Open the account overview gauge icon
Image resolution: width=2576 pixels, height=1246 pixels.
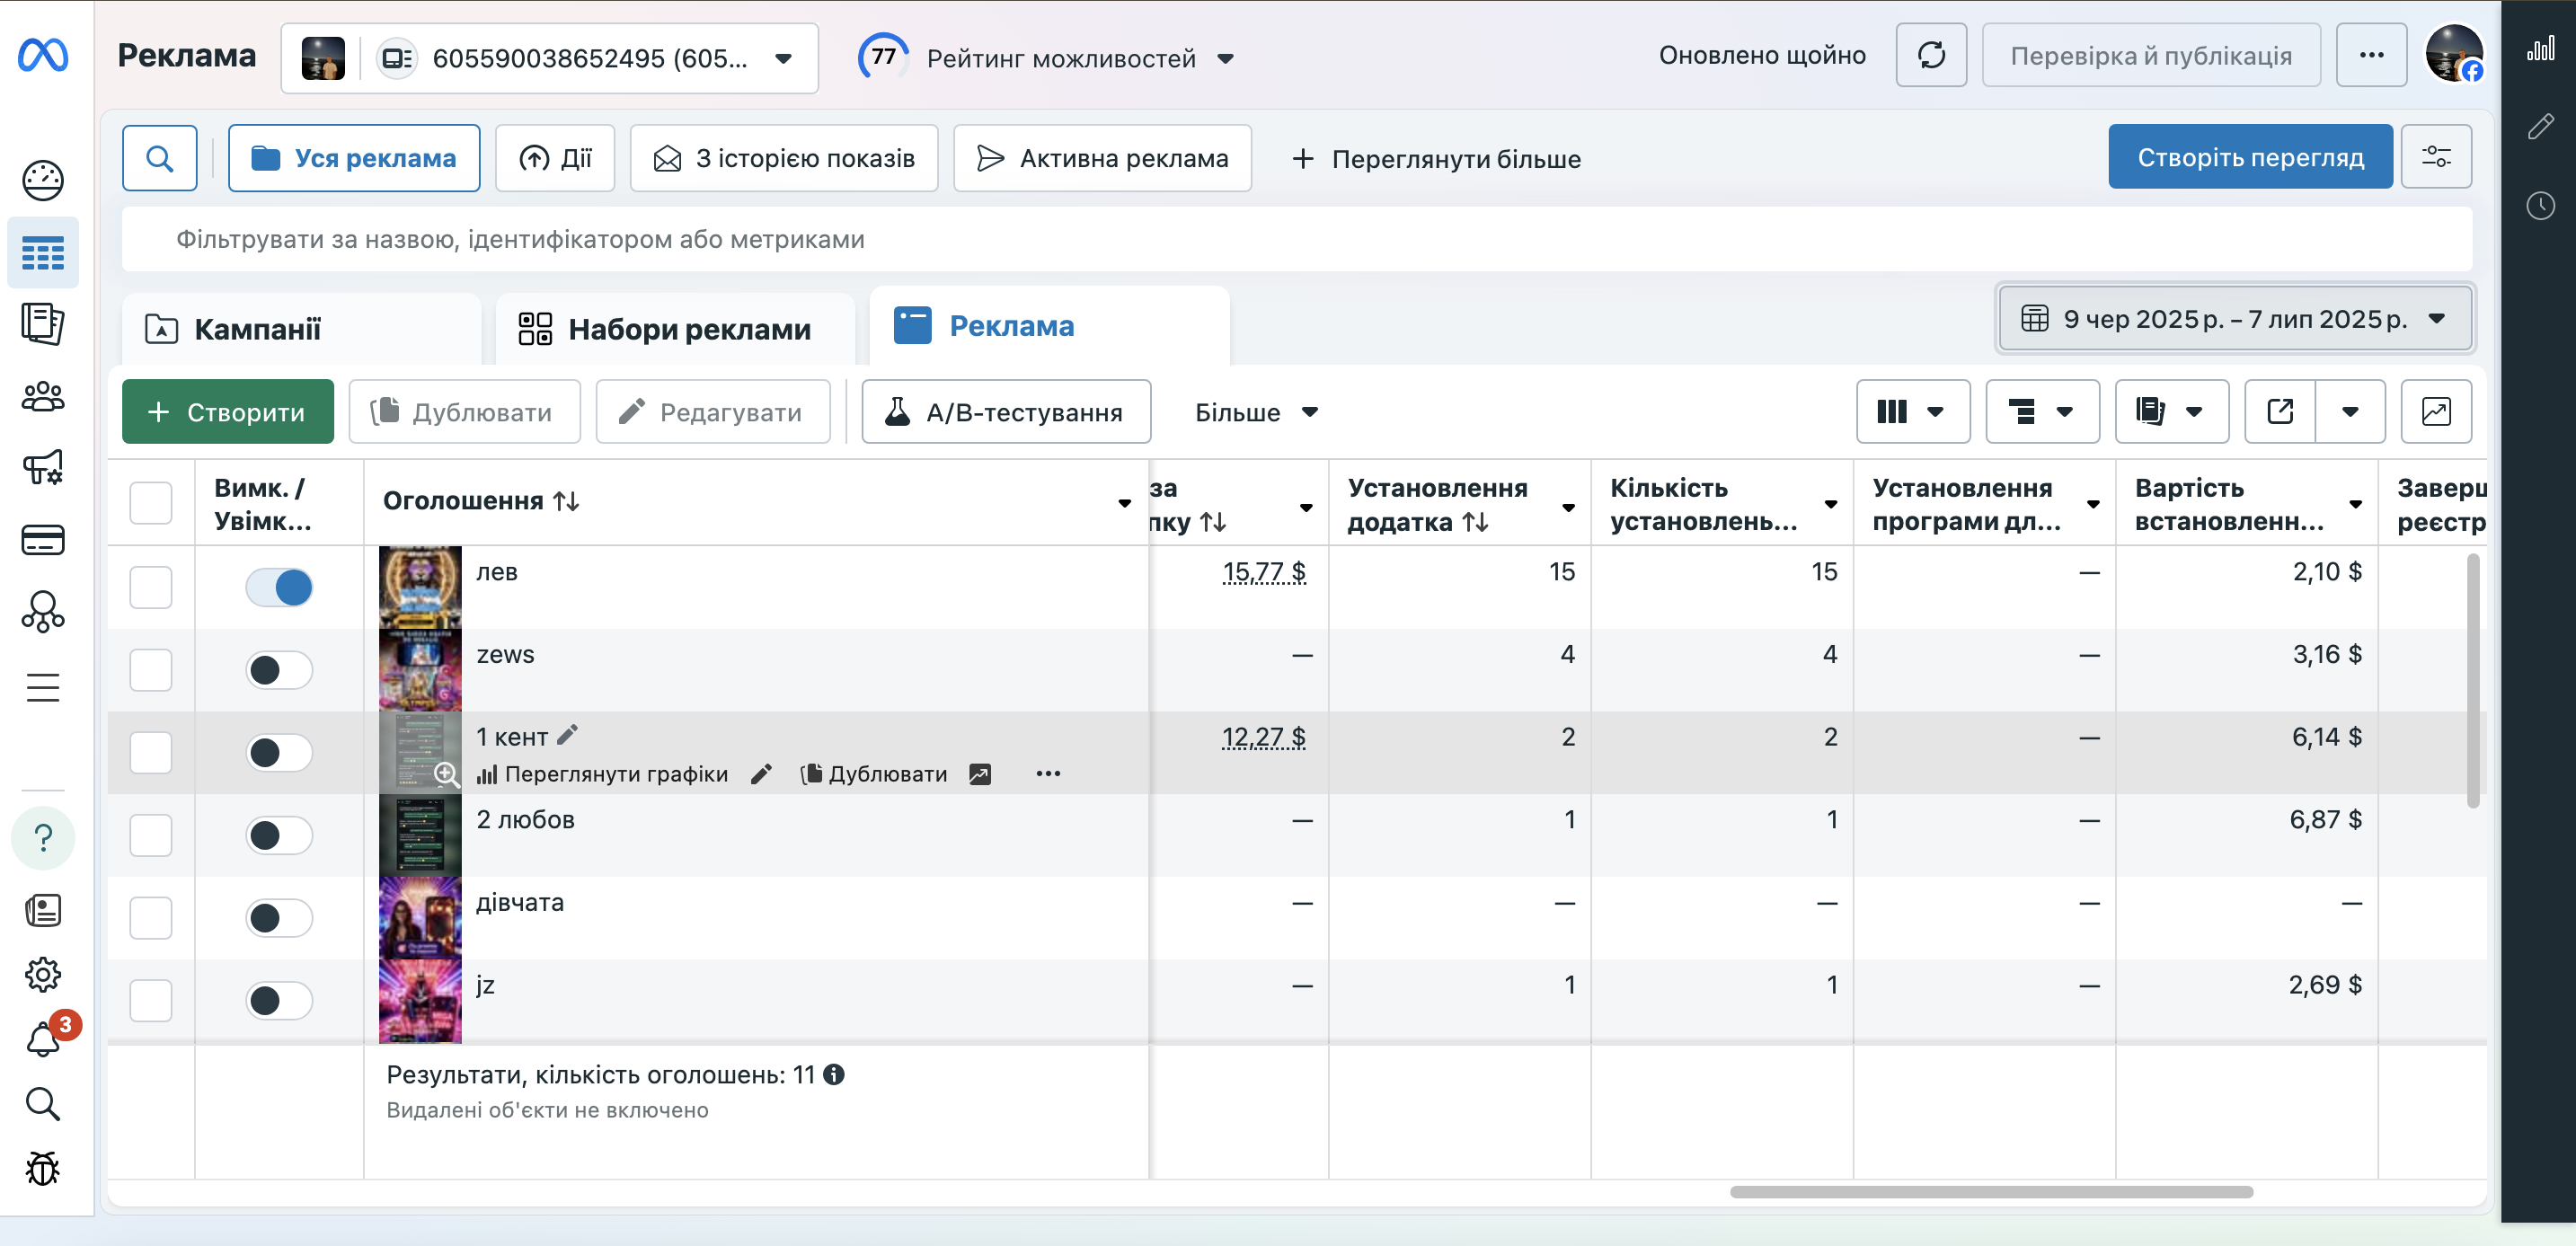pos(43,181)
